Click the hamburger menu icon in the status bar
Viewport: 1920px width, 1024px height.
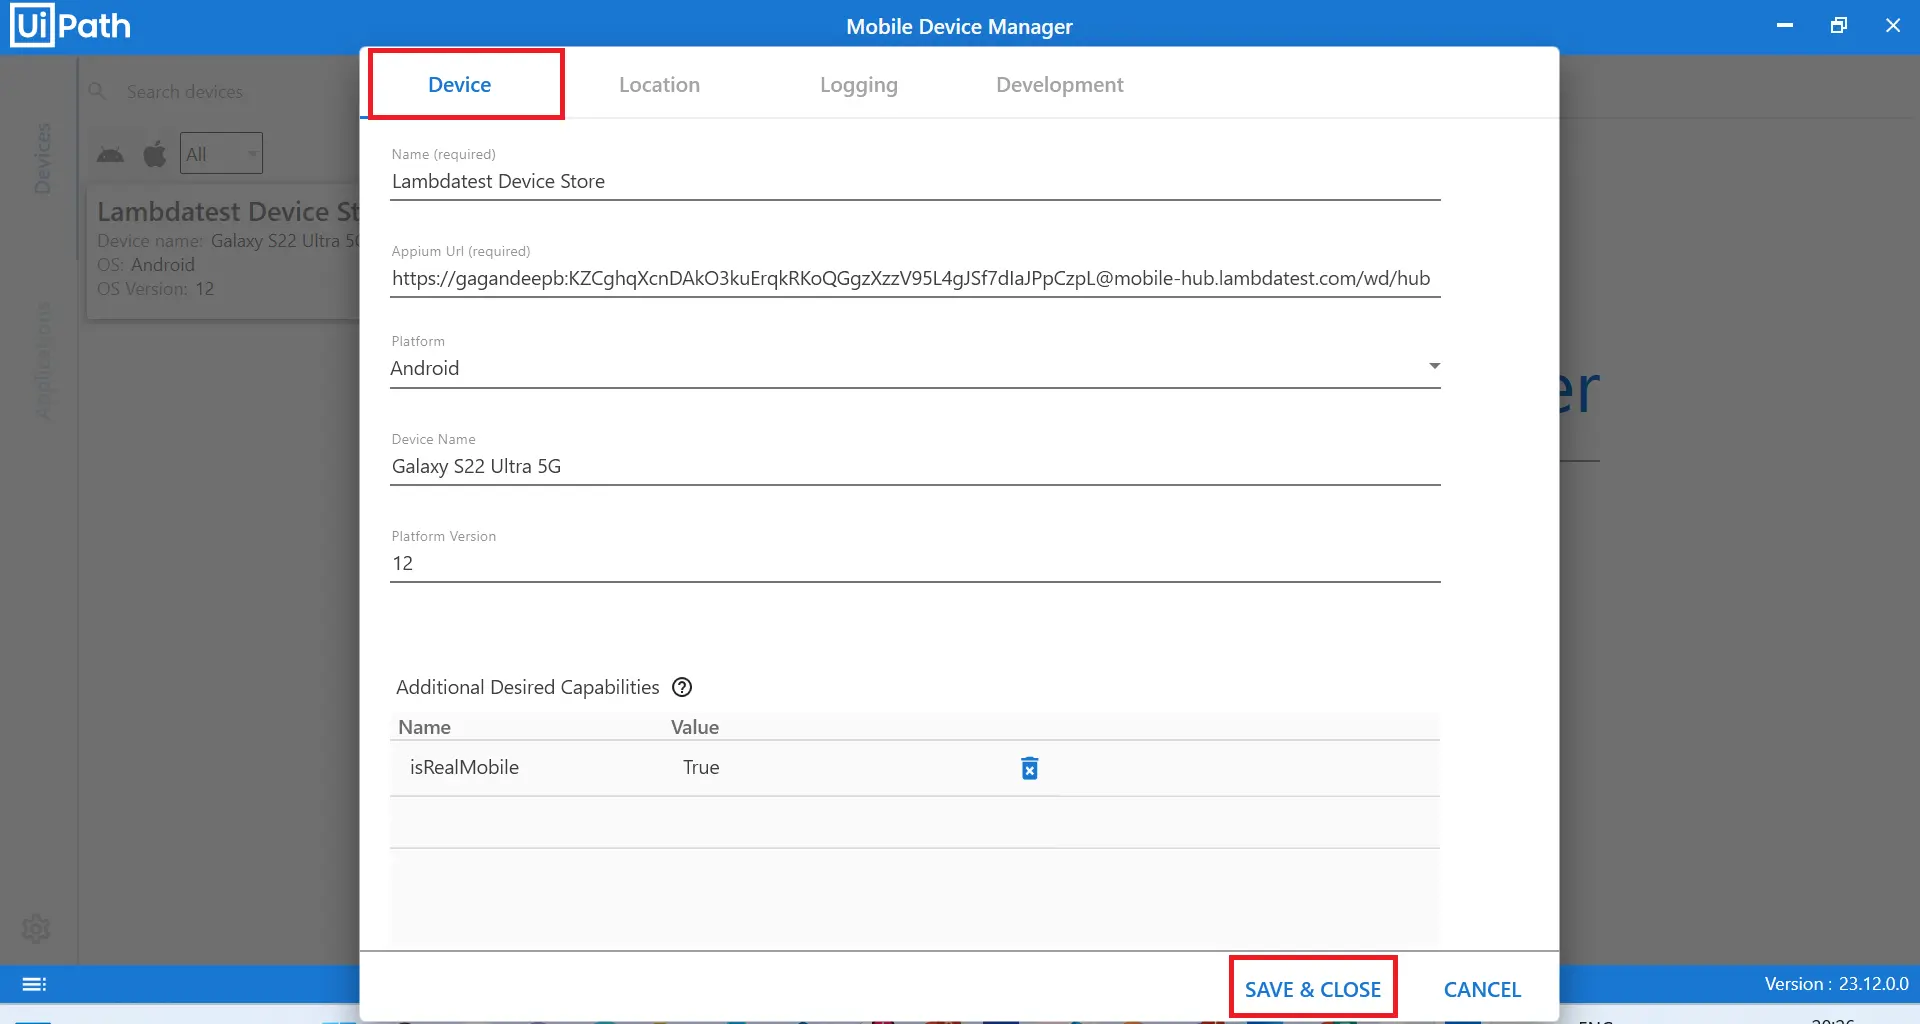(x=34, y=984)
